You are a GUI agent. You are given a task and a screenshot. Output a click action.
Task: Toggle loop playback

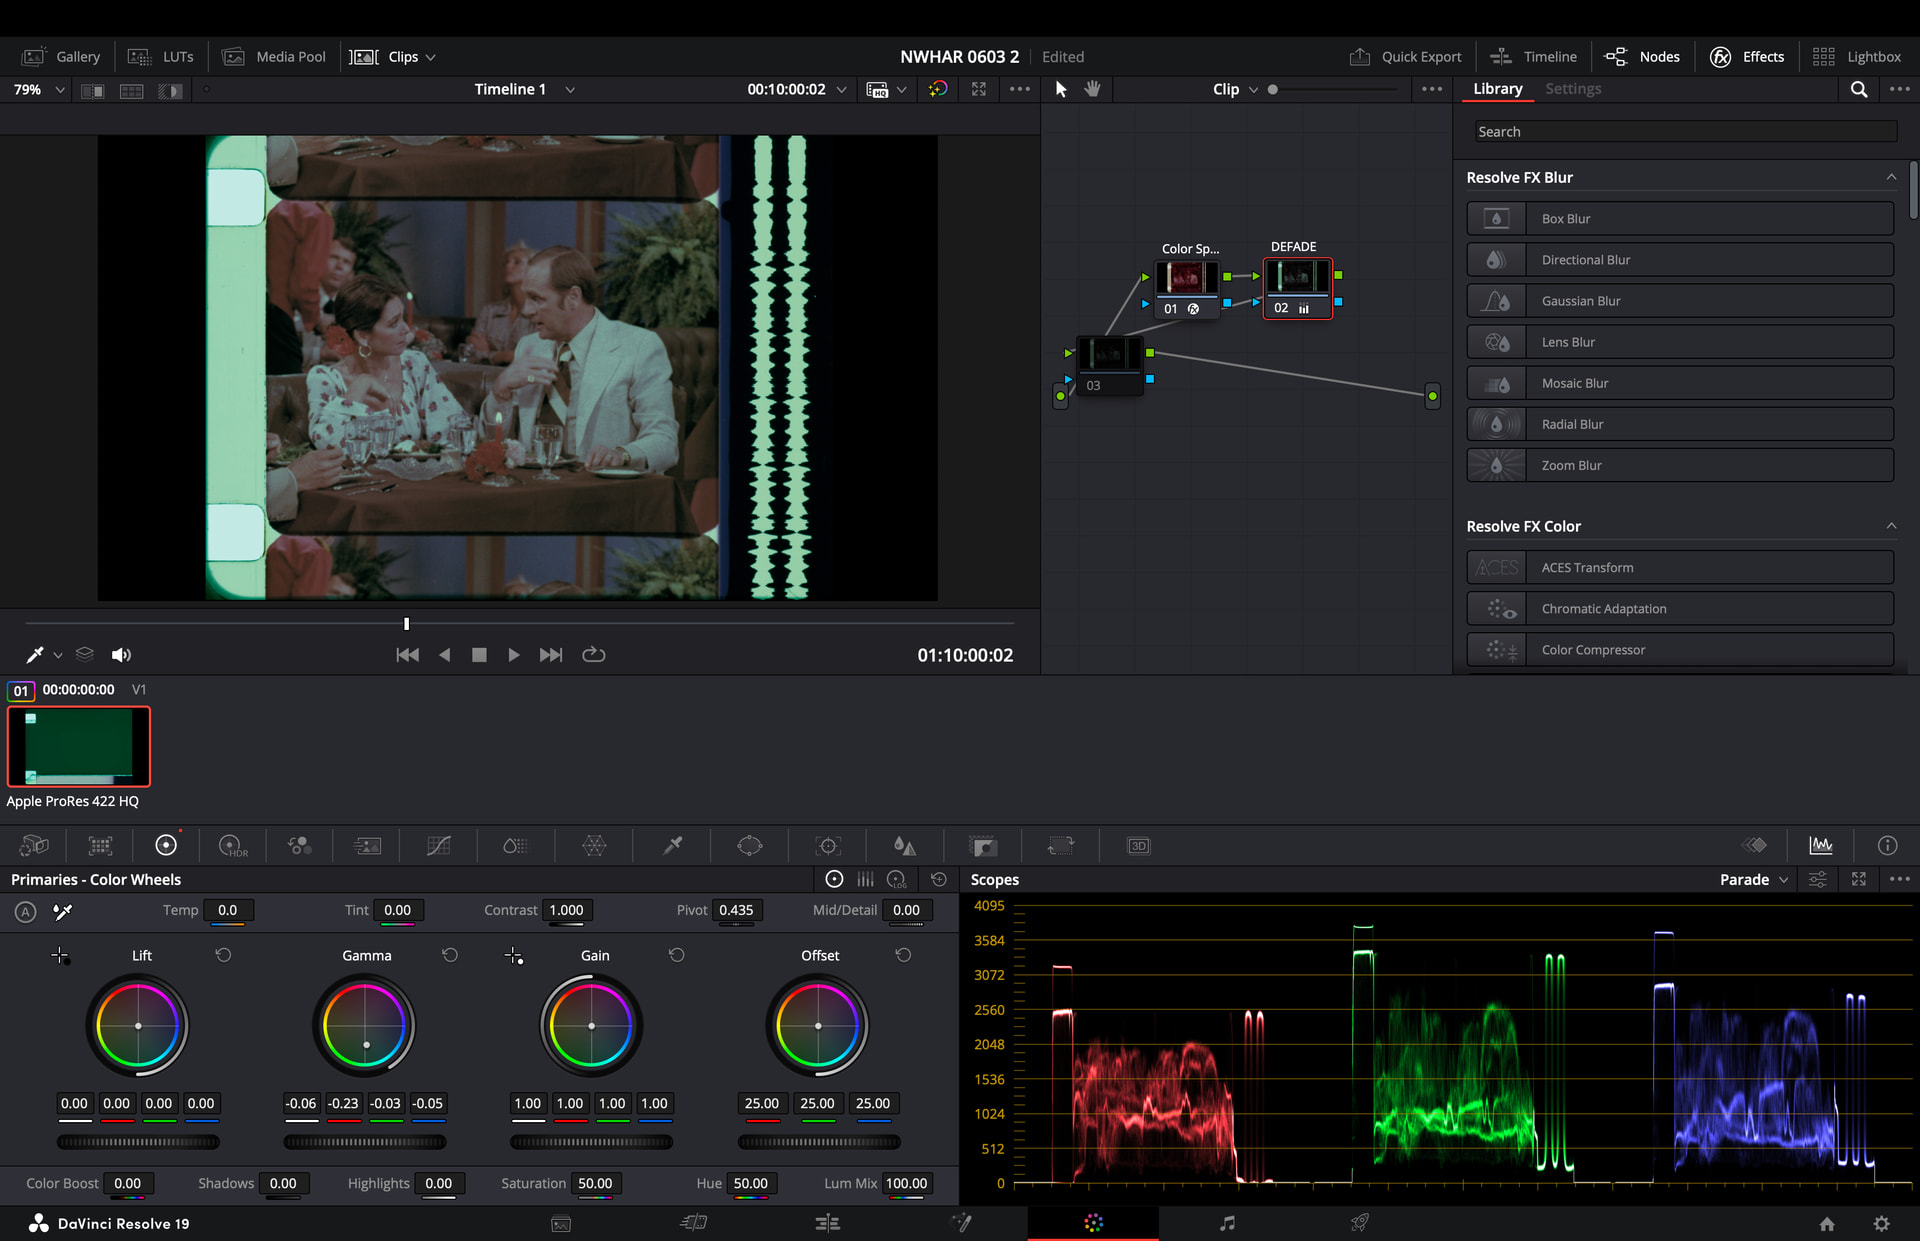(594, 655)
